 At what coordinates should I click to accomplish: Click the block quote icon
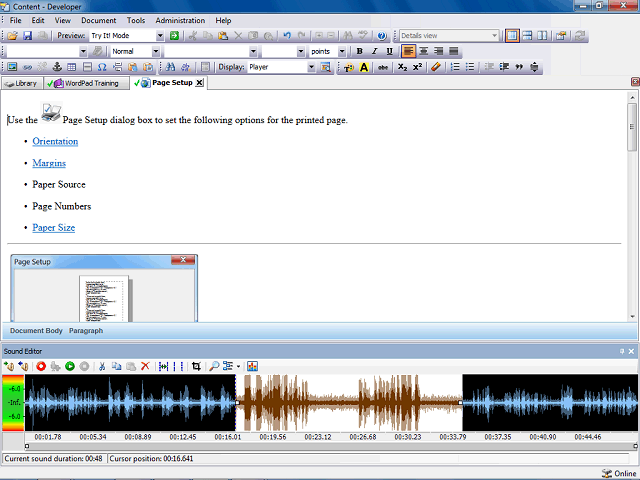tap(519, 67)
